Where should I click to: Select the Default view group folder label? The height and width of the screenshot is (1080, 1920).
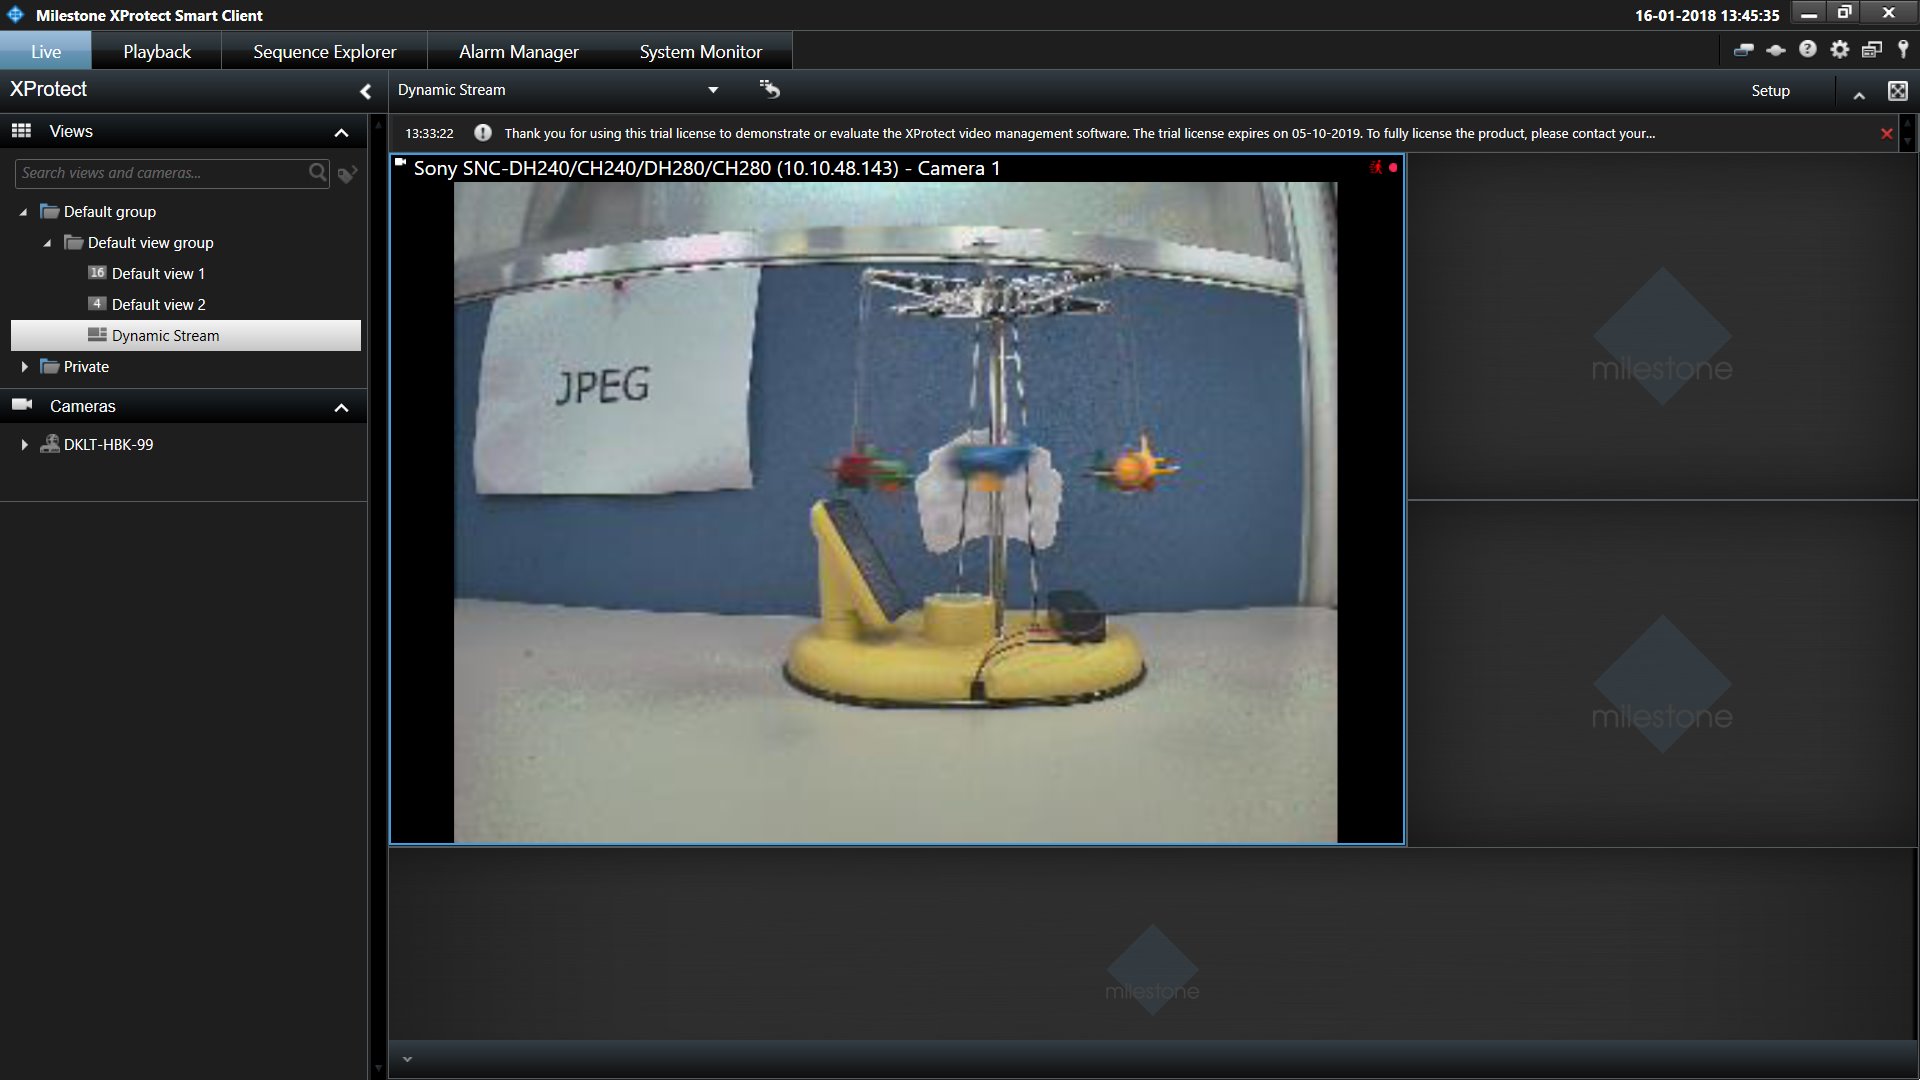(x=150, y=242)
